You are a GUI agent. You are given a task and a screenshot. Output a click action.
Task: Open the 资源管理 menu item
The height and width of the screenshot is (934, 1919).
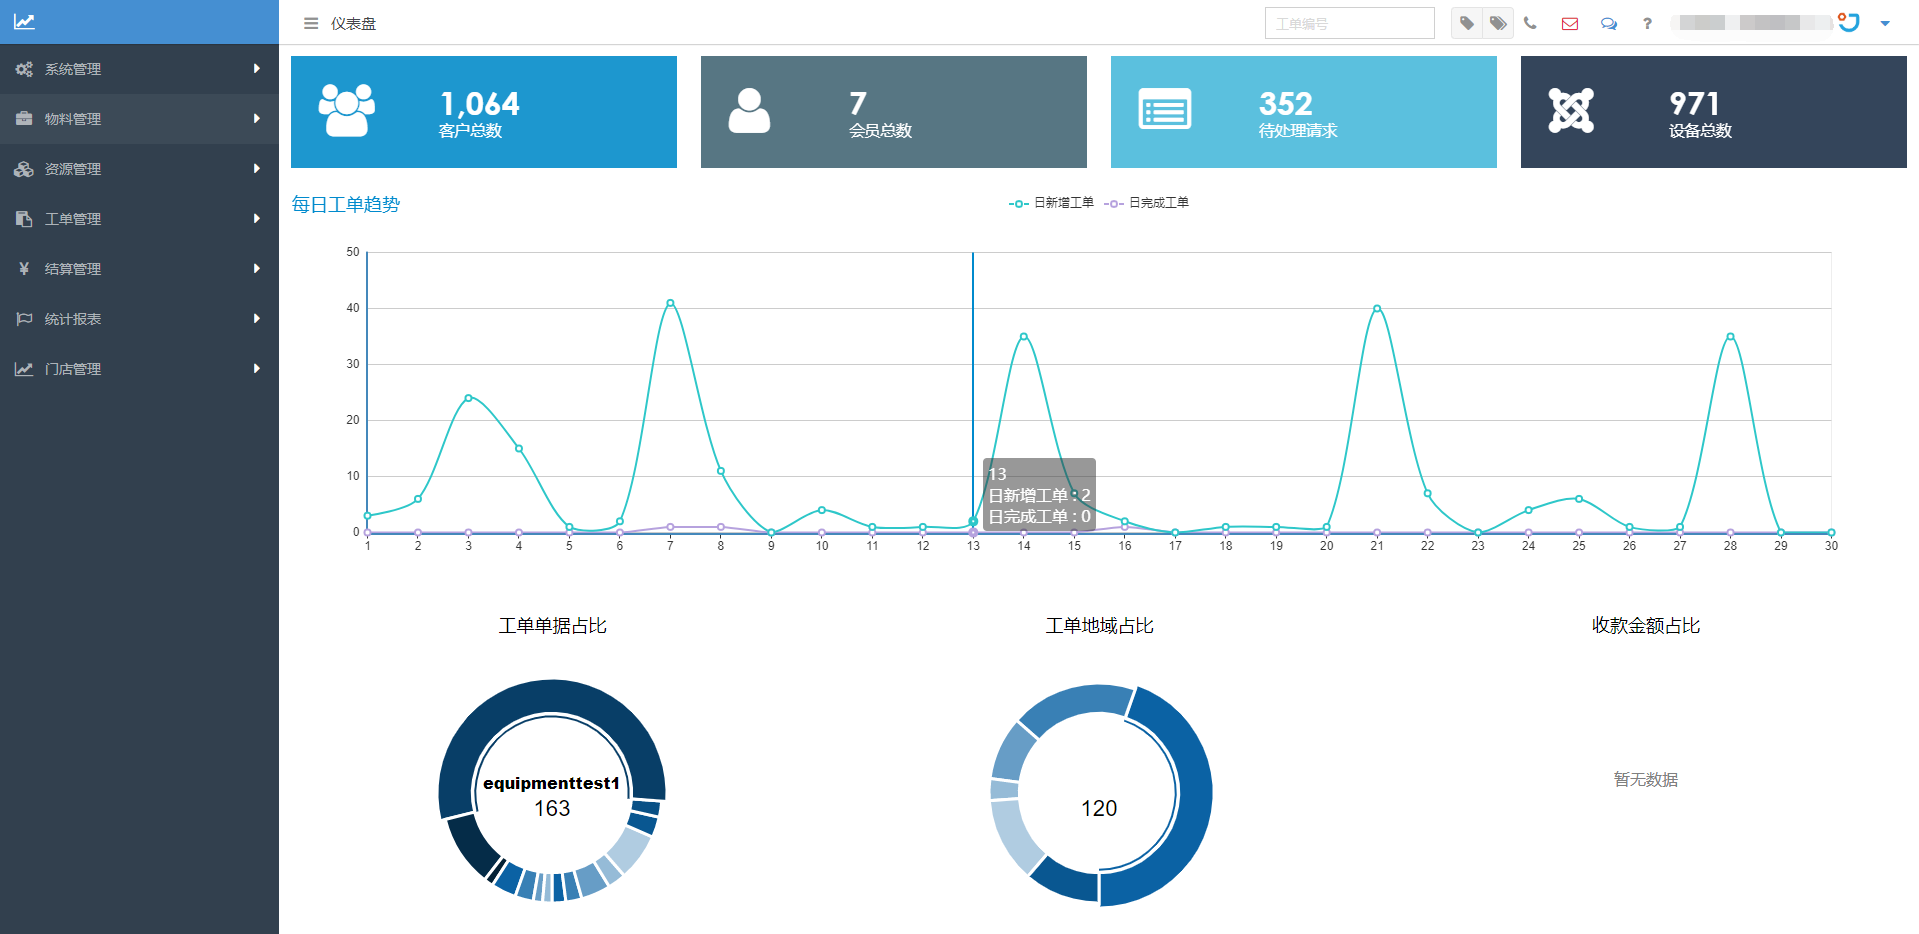[139, 169]
